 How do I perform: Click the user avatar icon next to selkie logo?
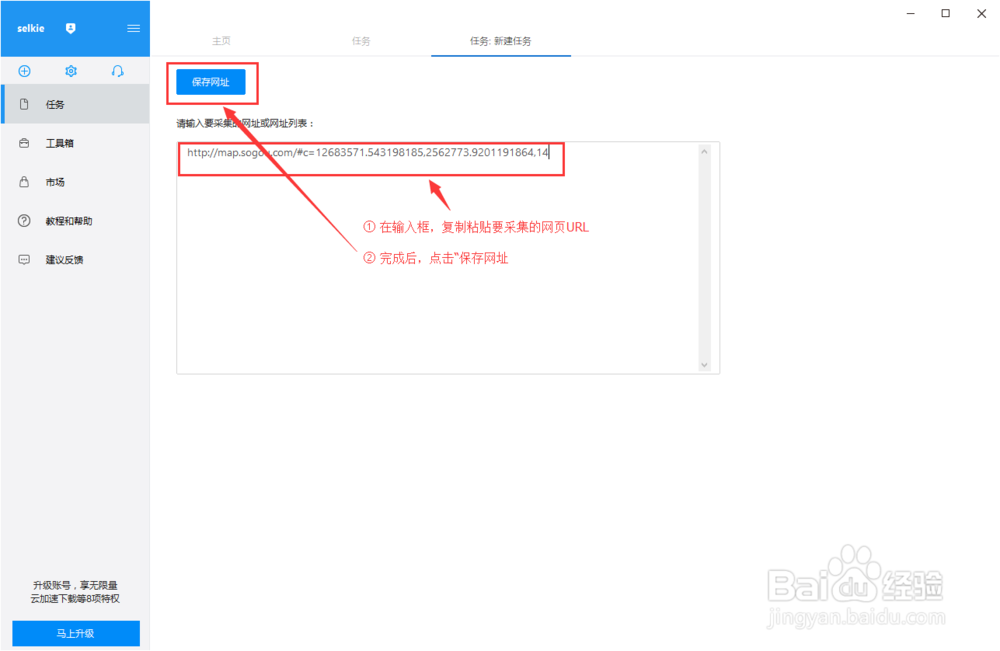[x=70, y=28]
